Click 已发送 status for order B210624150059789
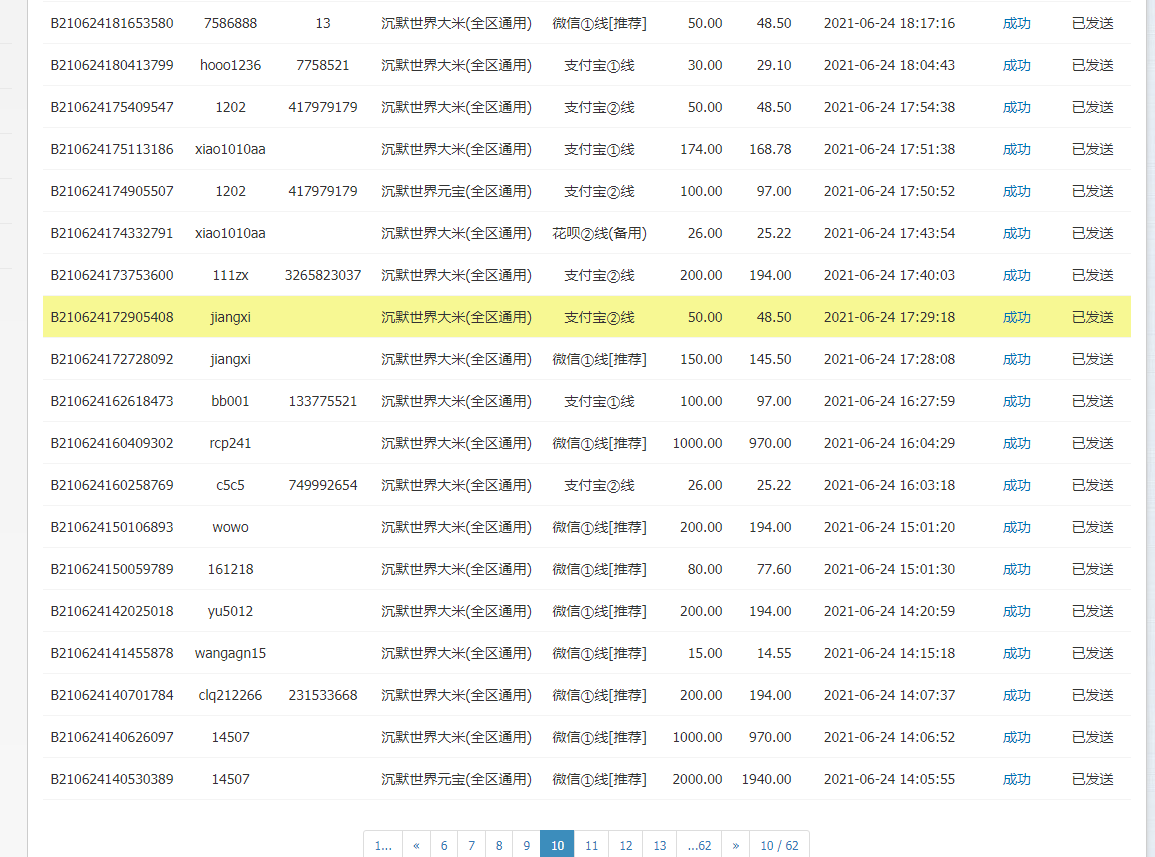Screen dimensions: 1155x857 [1092, 570]
